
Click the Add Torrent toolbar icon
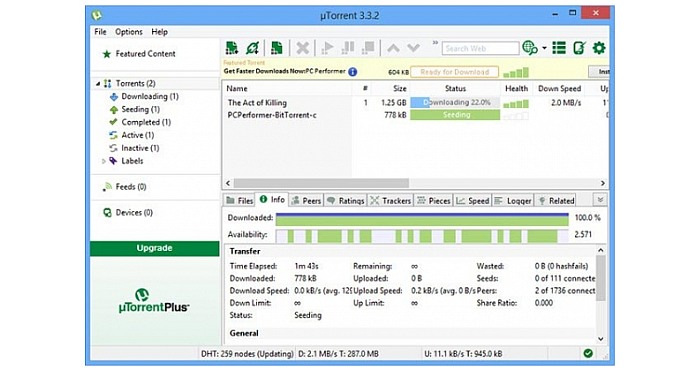(x=232, y=48)
